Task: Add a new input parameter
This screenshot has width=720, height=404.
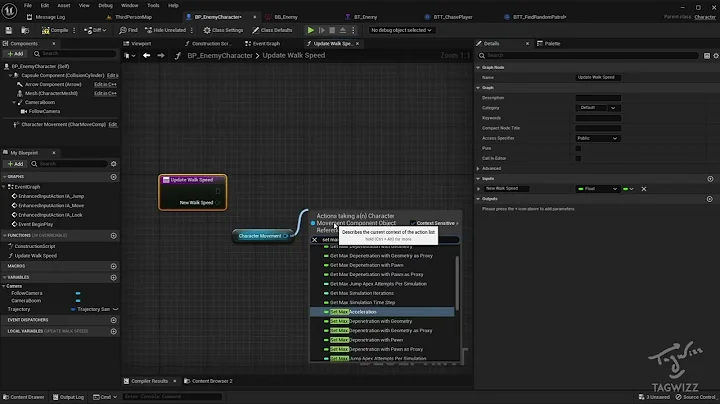Action: click(710, 179)
